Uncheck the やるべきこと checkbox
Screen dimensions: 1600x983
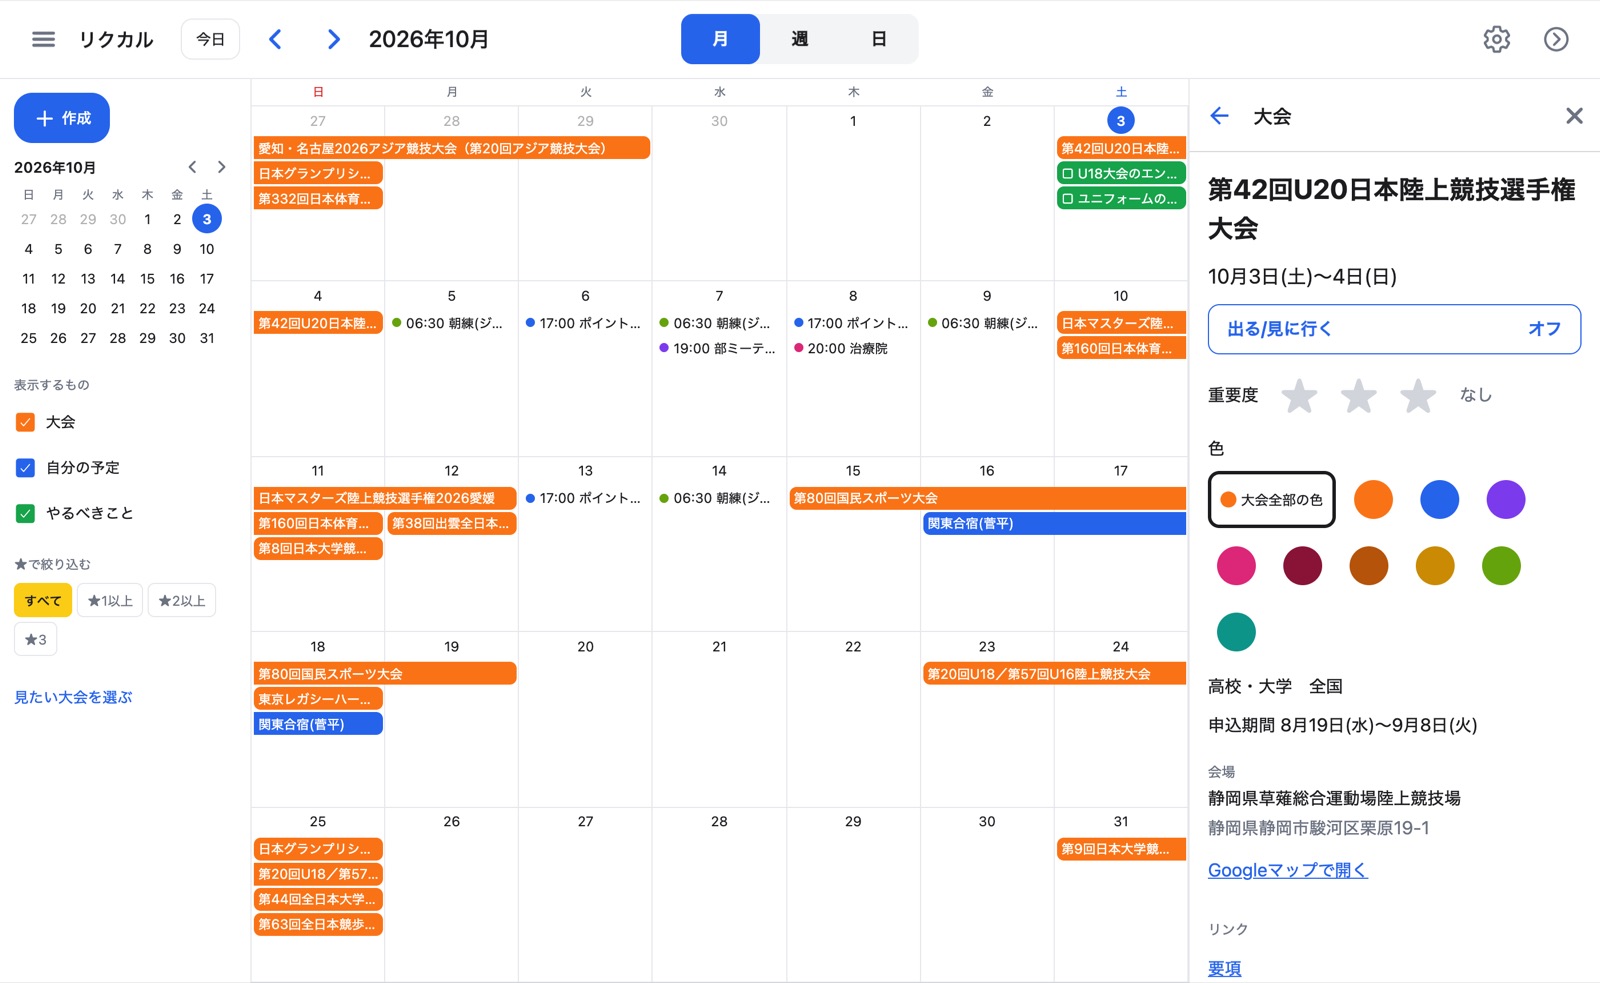pyautogui.click(x=26, y=513)
